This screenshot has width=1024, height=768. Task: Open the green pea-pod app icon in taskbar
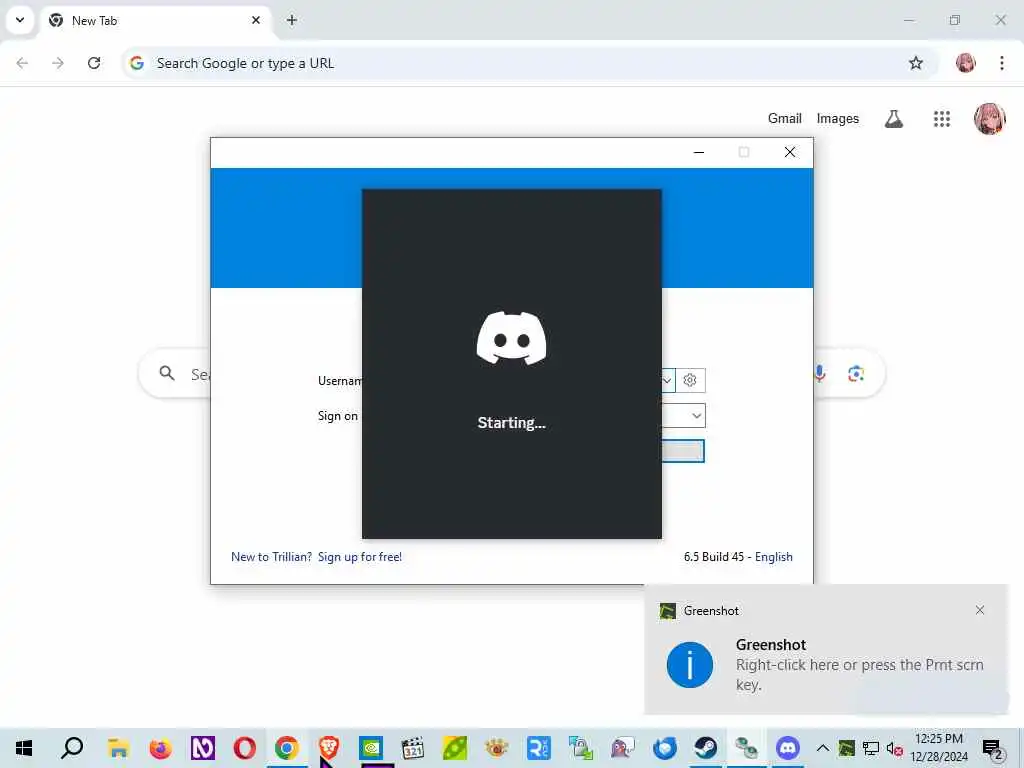pyautogui.click(x=455, y=748)
